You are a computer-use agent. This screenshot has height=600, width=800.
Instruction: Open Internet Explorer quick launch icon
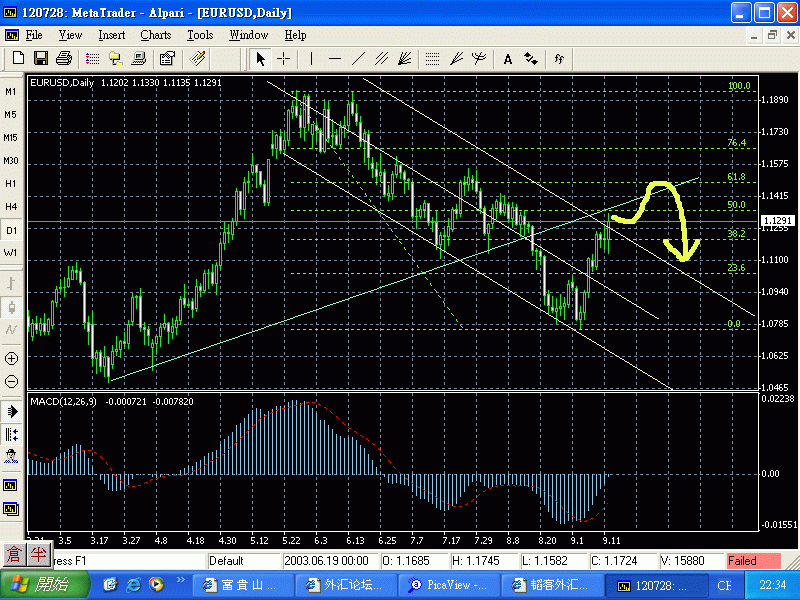[133, 585]
